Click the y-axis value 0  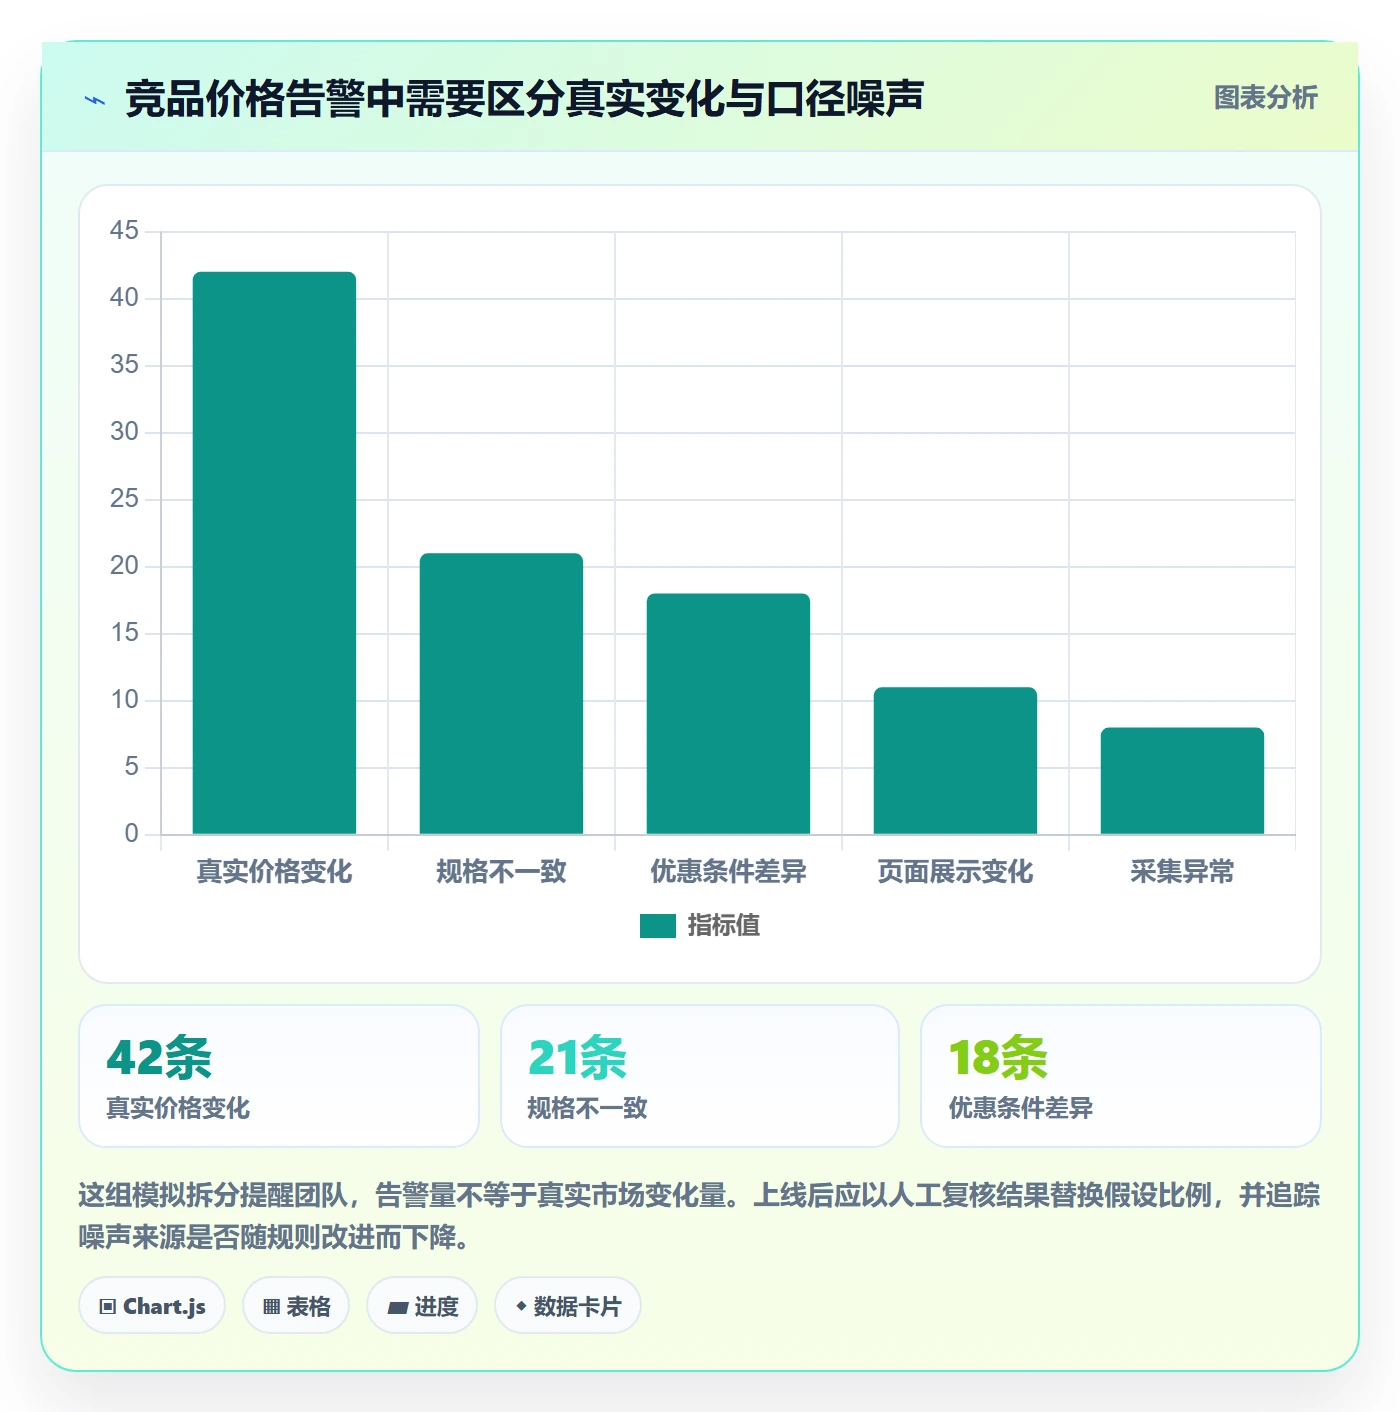point(131,834)
